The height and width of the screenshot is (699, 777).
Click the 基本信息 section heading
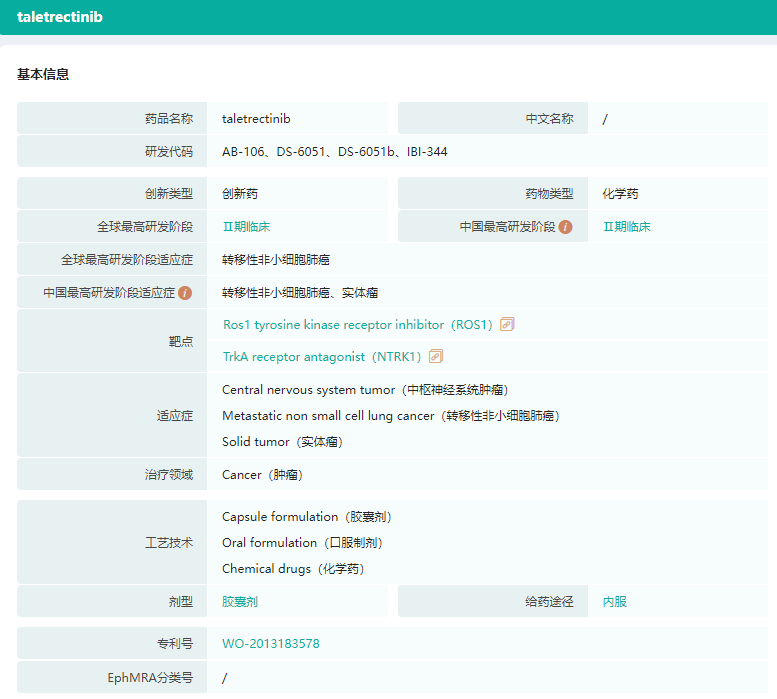tap(43, 74)
